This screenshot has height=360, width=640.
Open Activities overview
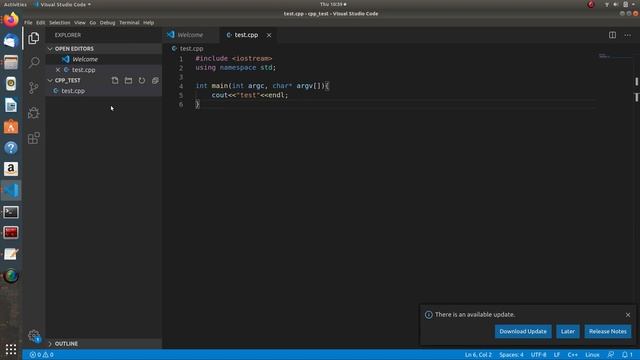point(15,4)
